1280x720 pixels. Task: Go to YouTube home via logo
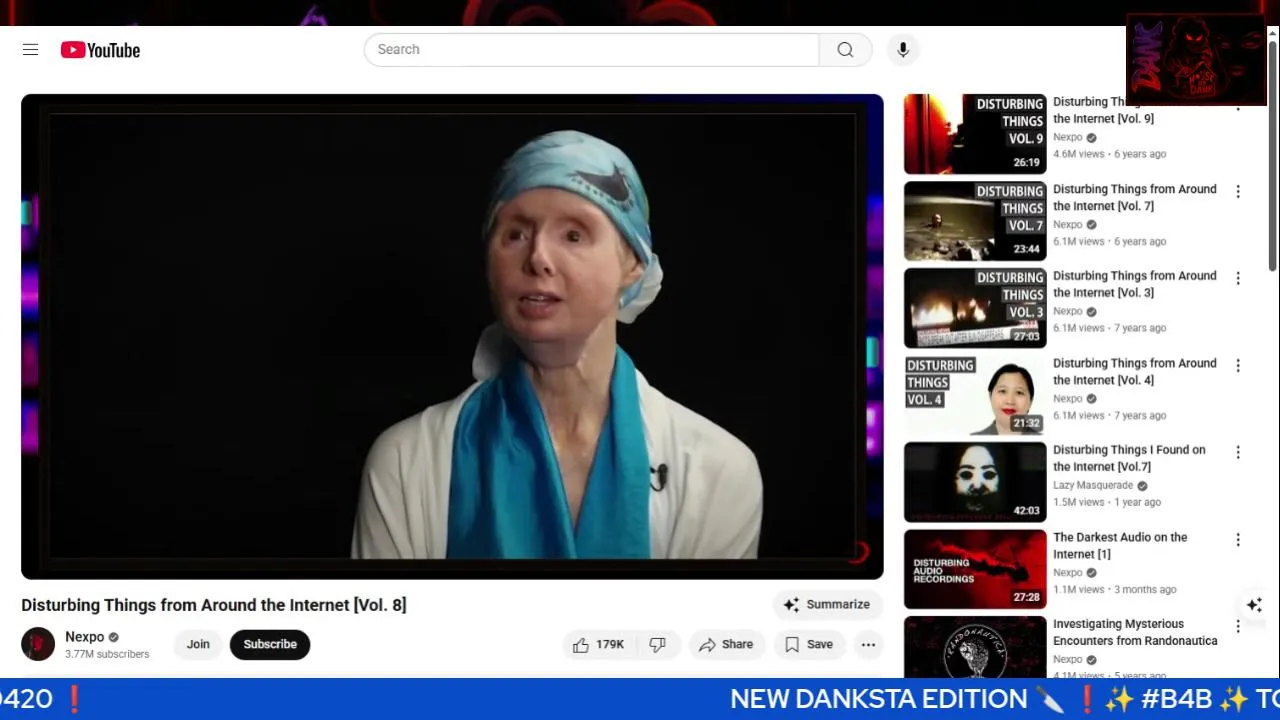tap(100, 50)
